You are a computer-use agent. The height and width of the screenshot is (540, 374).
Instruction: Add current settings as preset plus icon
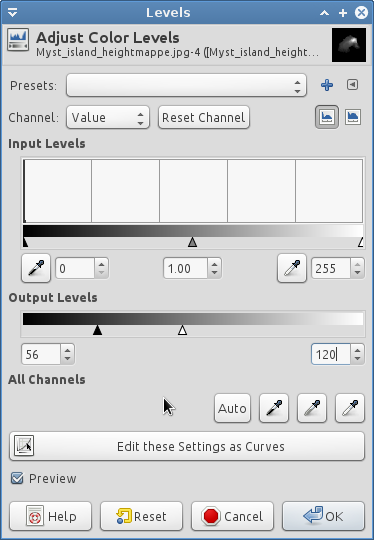pyautogui.click(x=327, y=85)
